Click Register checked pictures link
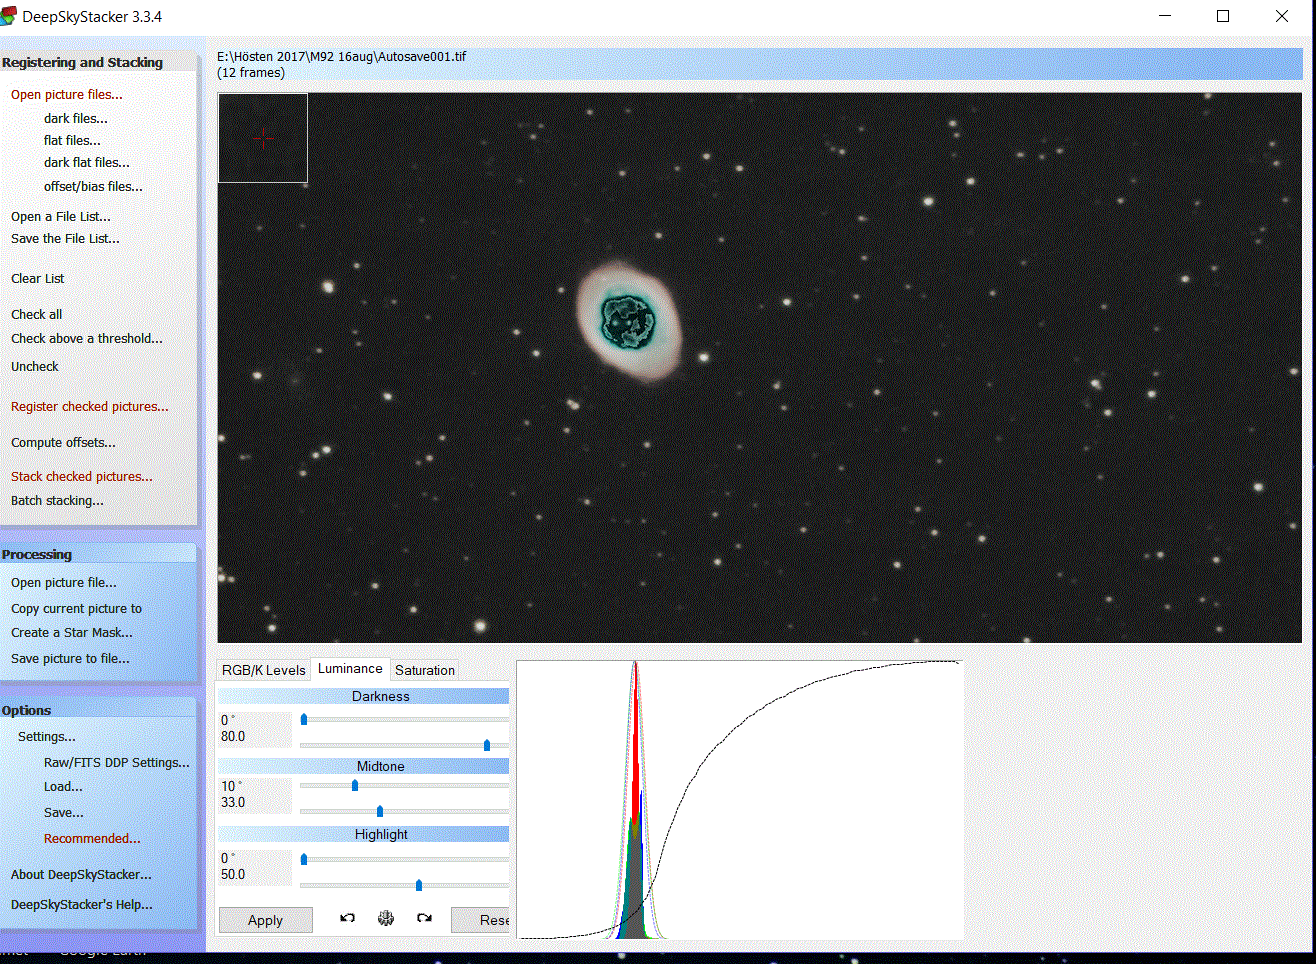The height and width of the screenshot is (964, 1316). coord(89,407)
